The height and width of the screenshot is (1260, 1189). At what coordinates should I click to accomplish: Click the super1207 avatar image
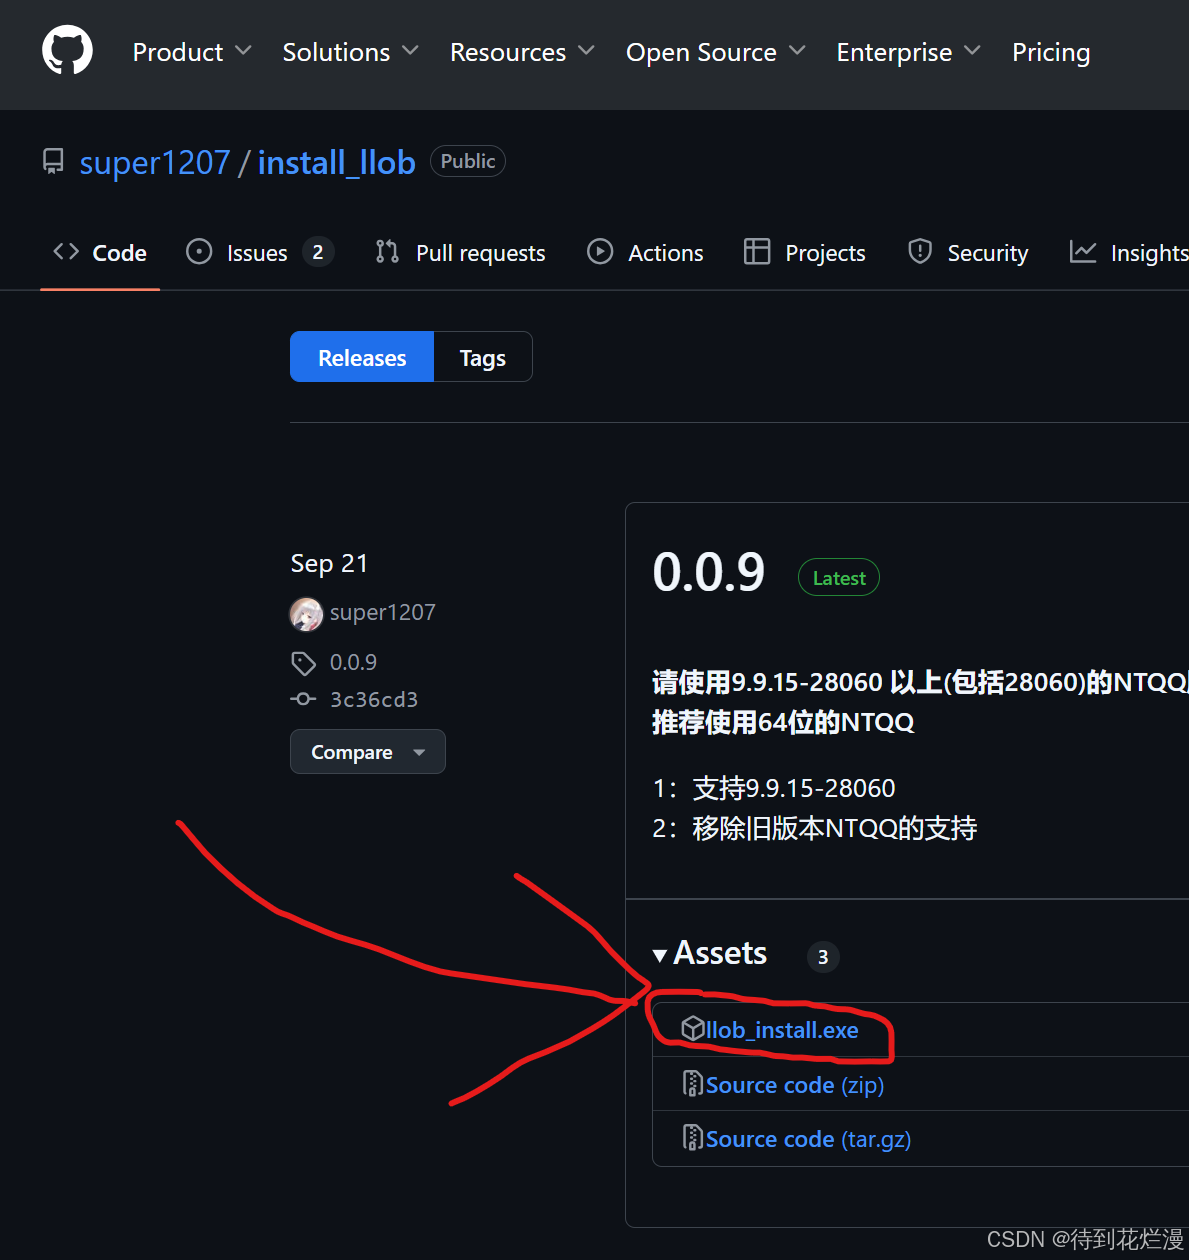pos(306,614)
